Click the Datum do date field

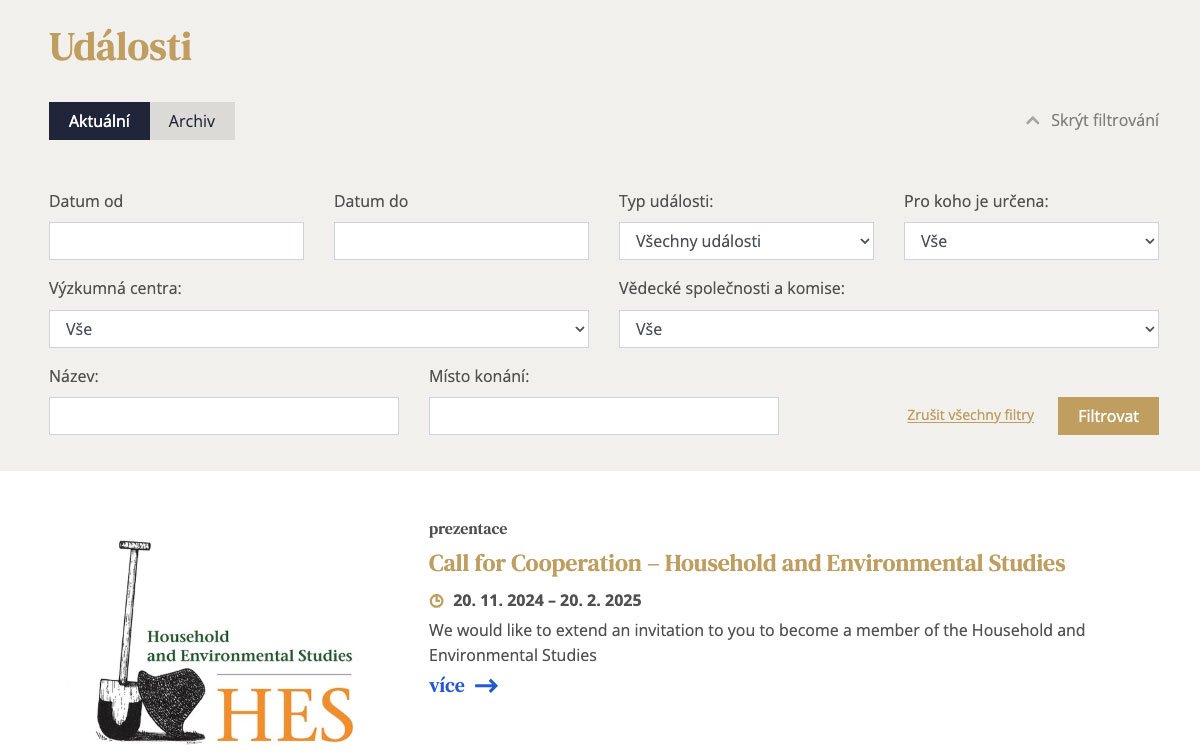tap(461, 241)
